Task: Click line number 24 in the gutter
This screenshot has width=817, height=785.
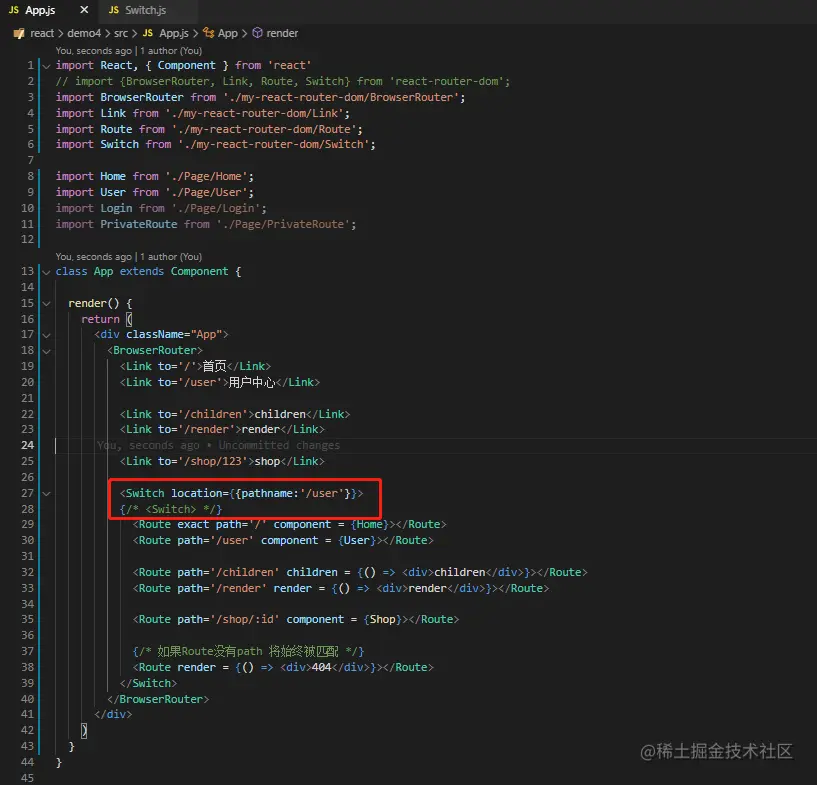Action: click(28, 445)
